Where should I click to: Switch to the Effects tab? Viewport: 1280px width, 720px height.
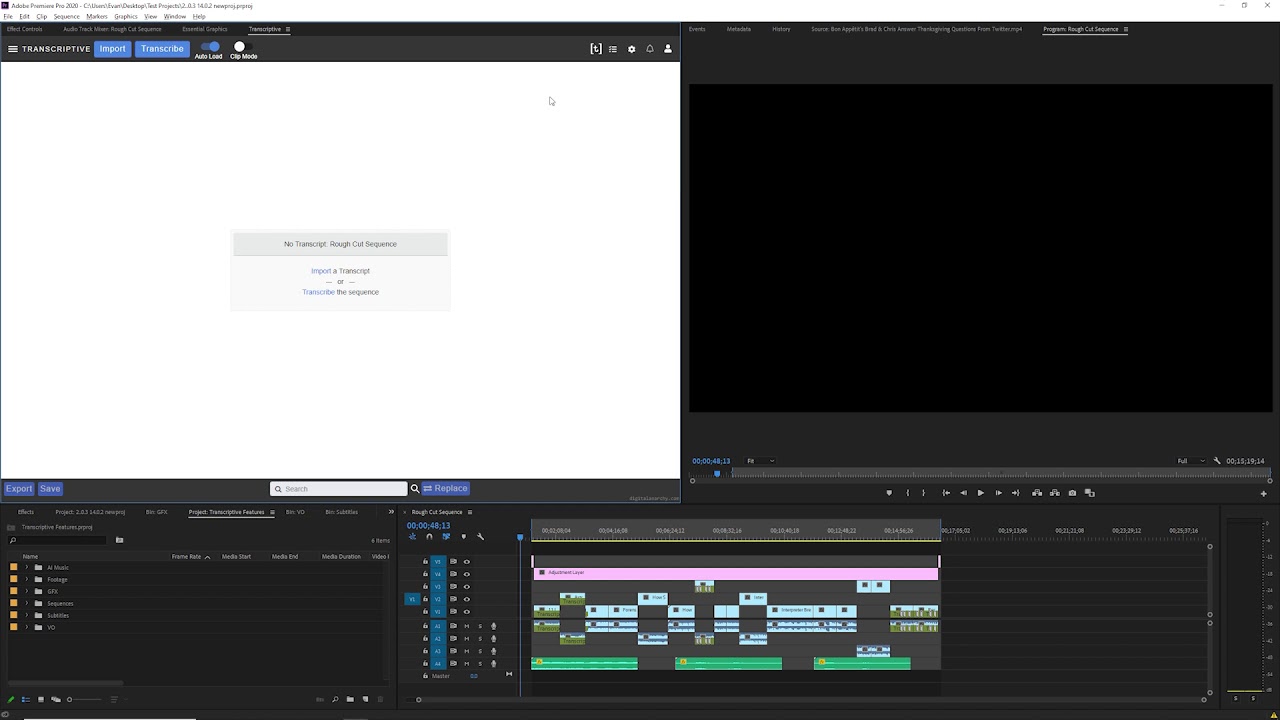(26, 512)
